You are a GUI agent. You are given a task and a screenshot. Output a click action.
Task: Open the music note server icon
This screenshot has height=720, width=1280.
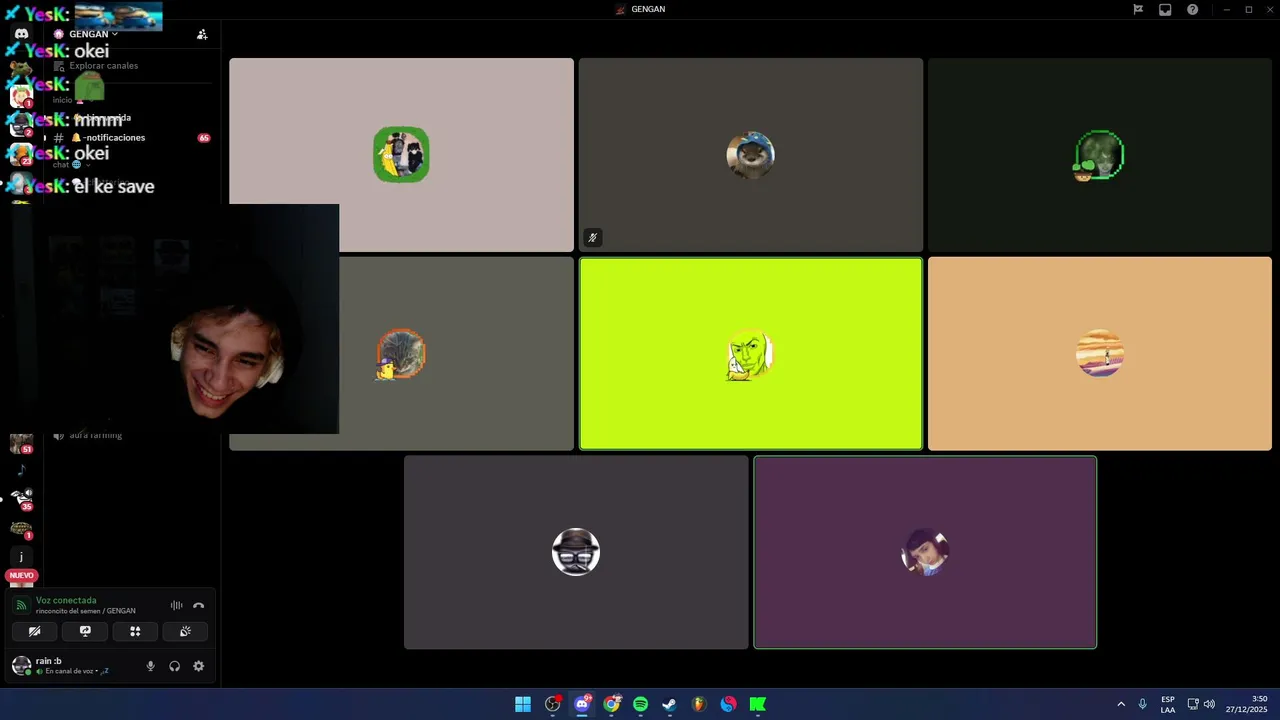pos(21,470)
